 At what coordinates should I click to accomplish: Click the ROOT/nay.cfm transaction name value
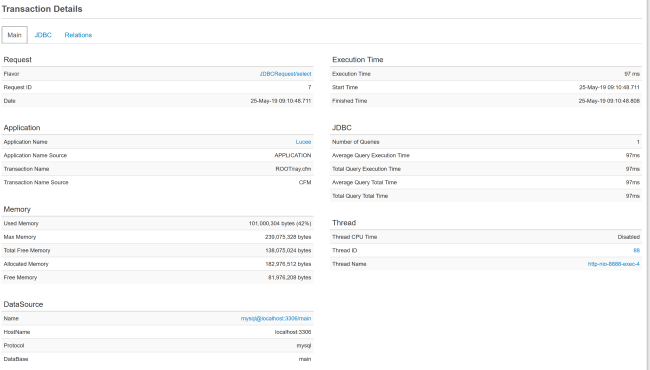tap(293, 169)
